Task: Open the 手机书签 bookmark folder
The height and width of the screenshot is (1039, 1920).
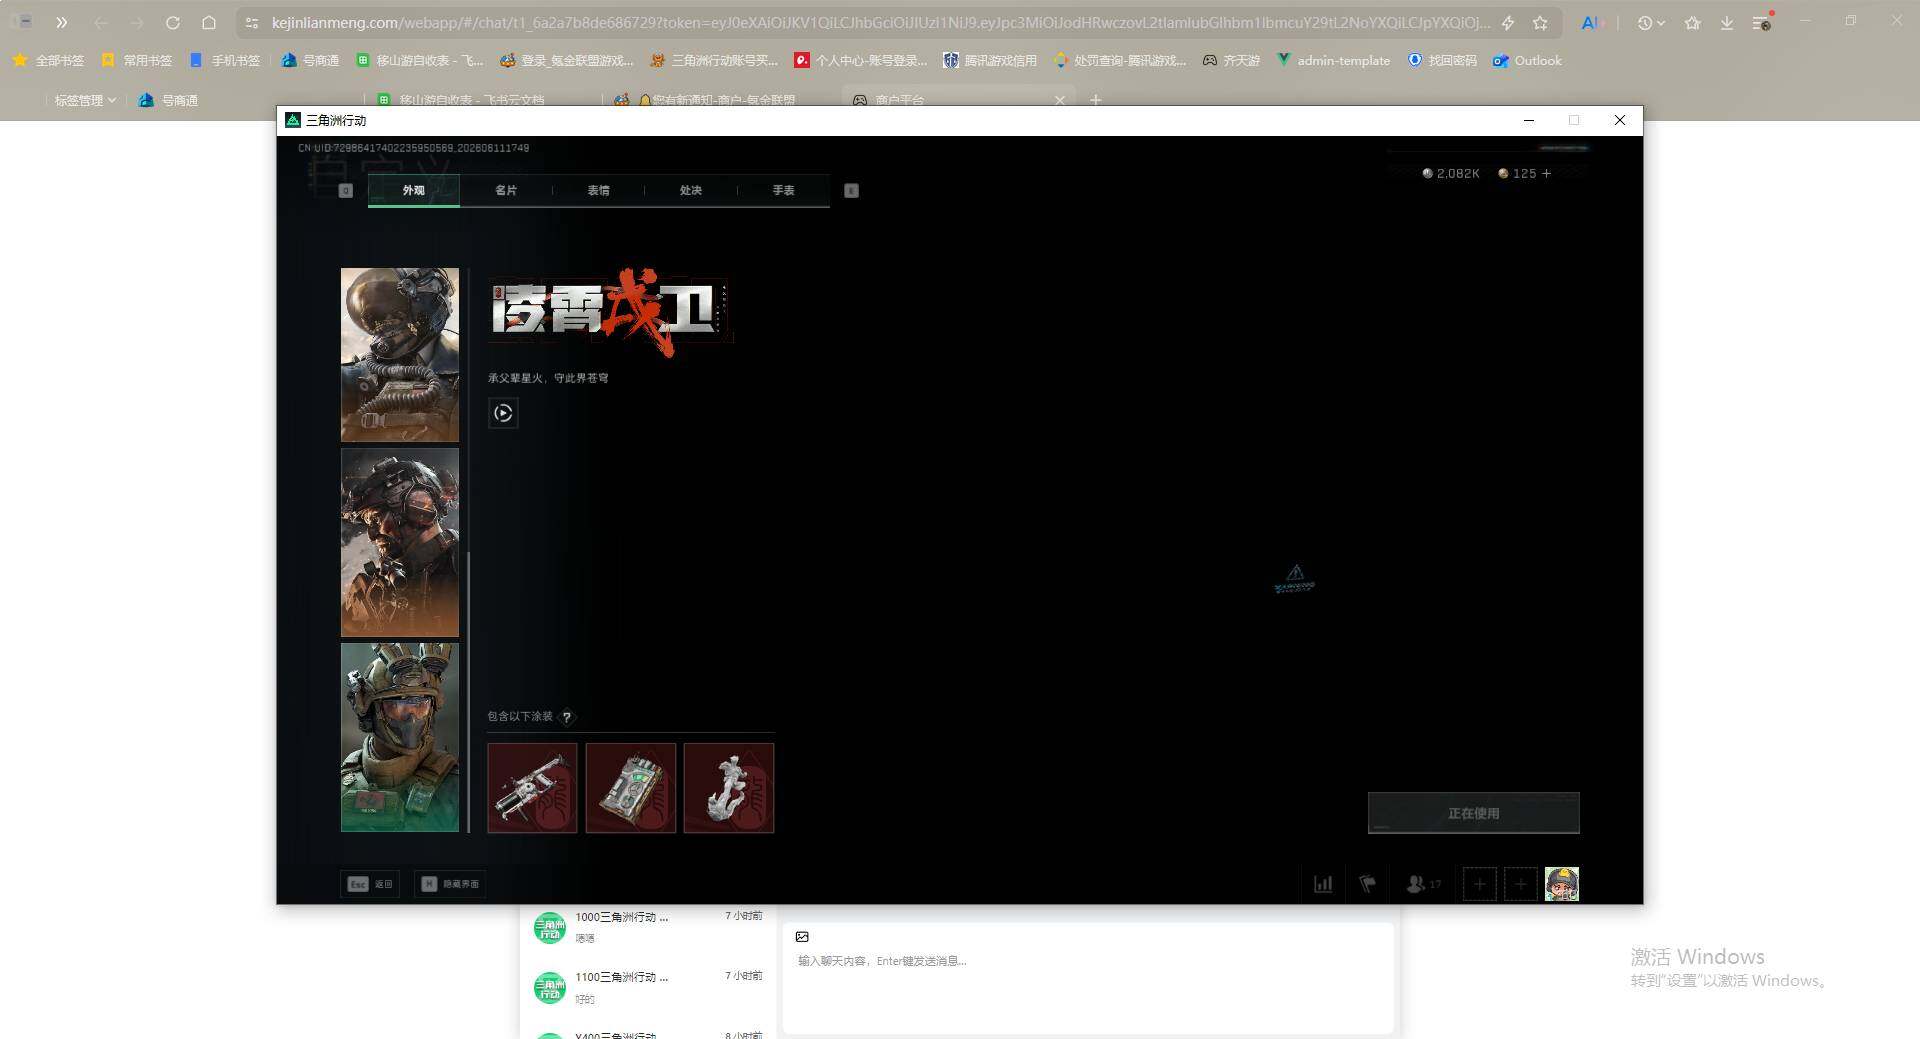Action: [x=225, y=60]
